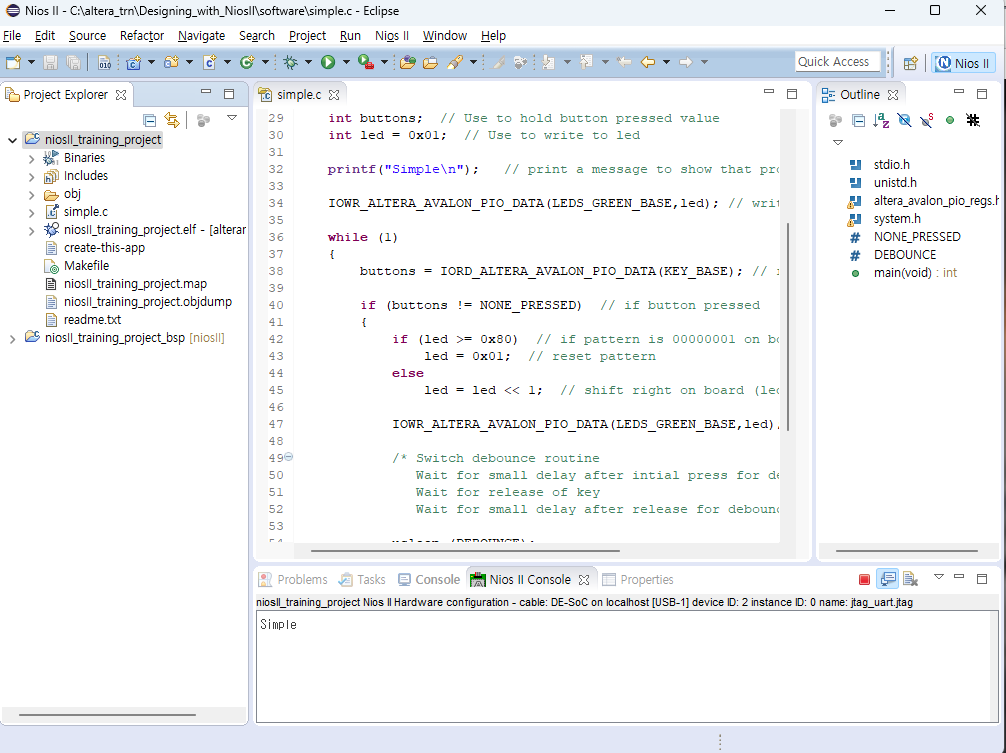Click the New C project icon
This screenshot has height=753, width=1006.
click(133, 62)
